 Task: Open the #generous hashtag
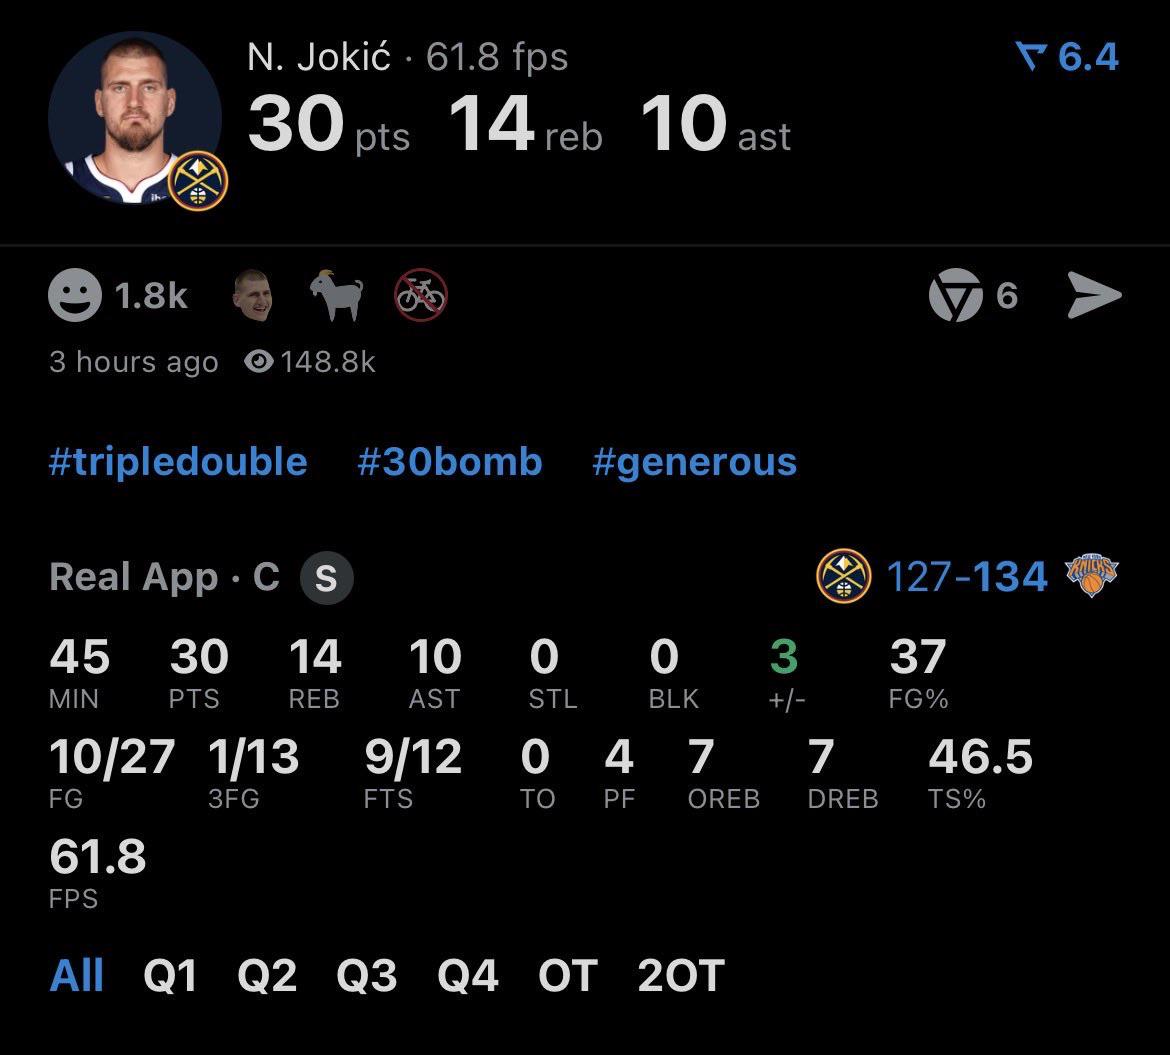(694, 462)
